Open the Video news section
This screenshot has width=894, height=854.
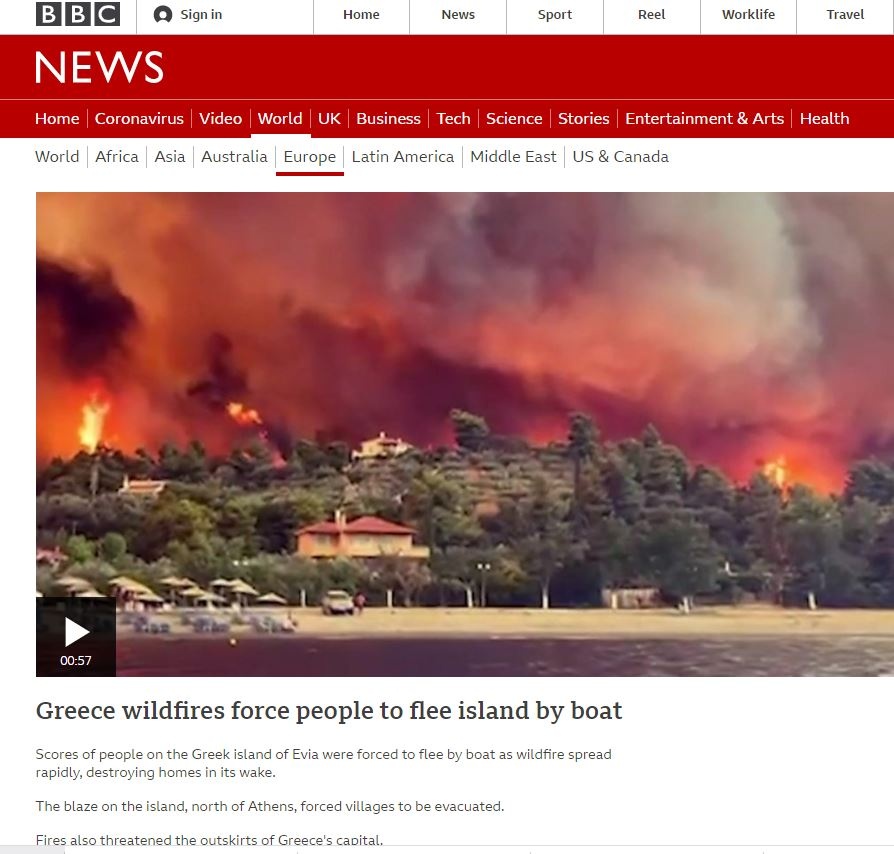pos(221,119)
